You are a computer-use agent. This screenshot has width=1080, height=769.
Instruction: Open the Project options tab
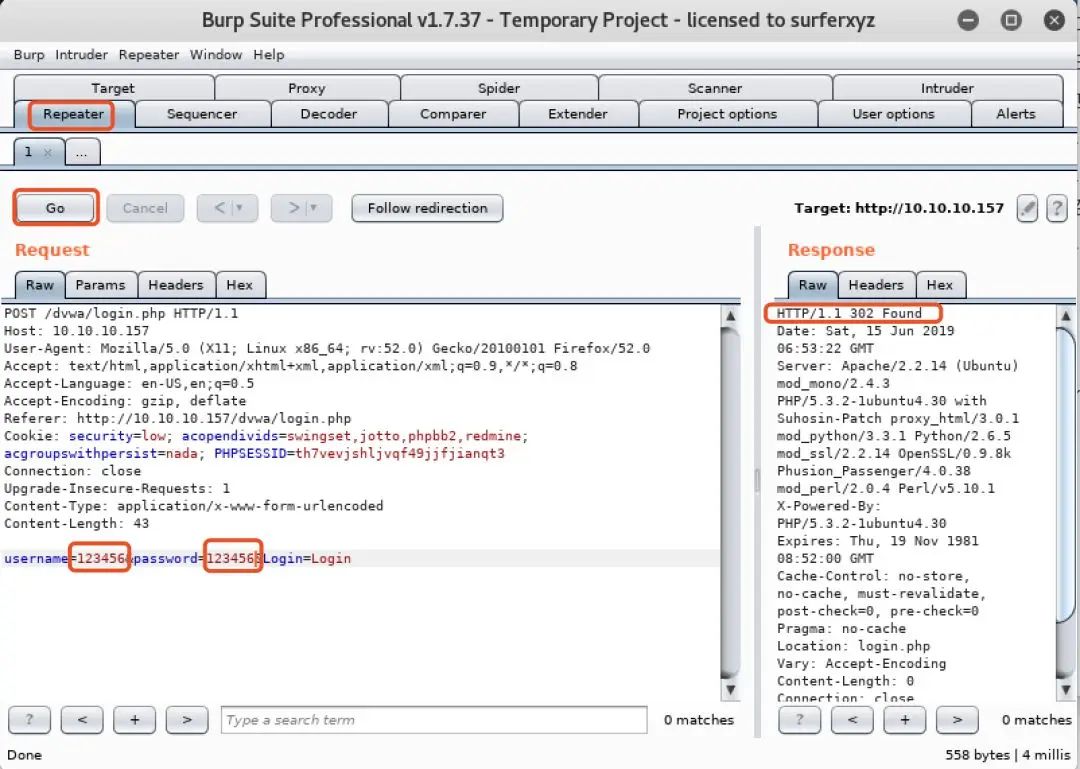pyautogui.click(x=727, y=114)
